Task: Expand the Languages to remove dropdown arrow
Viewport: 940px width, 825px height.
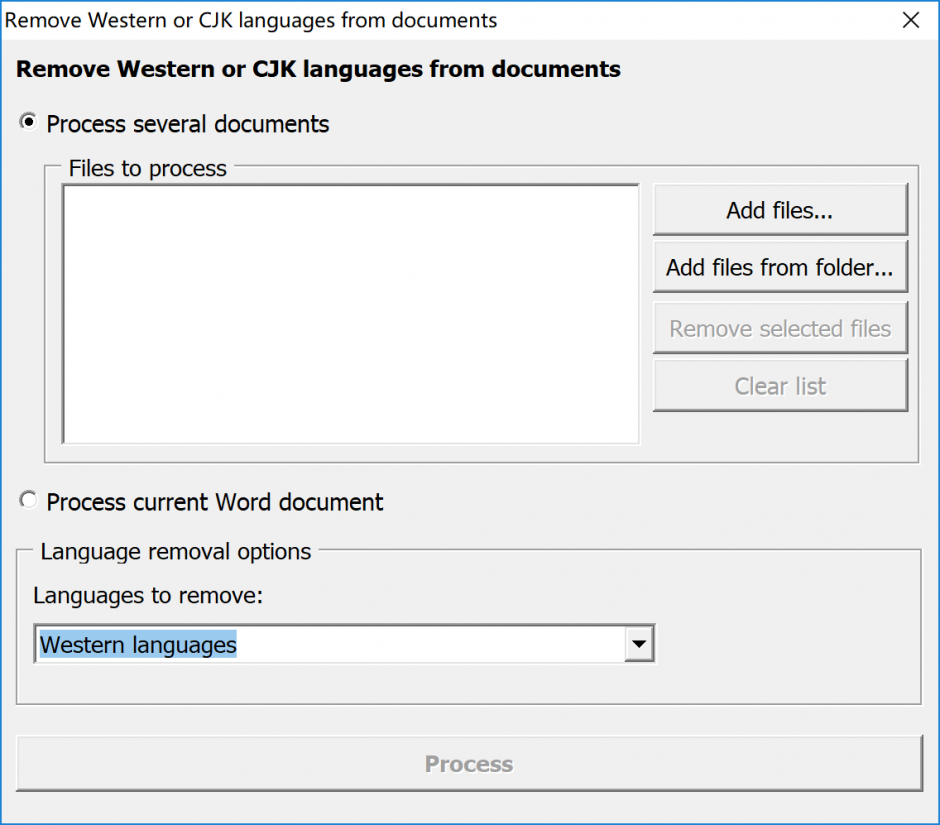Action: tap(638, 646)
